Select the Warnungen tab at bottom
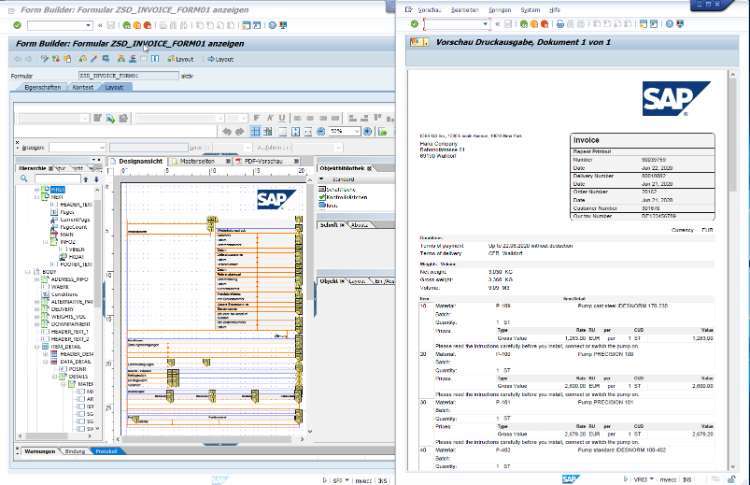The width and height of the screenshot is (750, 485). [x=39, y=451]
